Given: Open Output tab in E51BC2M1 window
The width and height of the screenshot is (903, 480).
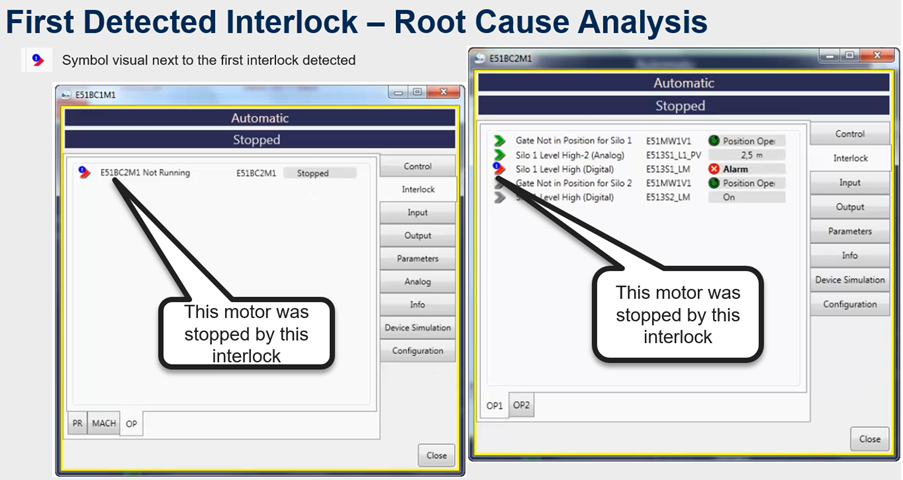Looking at the screenshot, I should click(x=849, y=207).
